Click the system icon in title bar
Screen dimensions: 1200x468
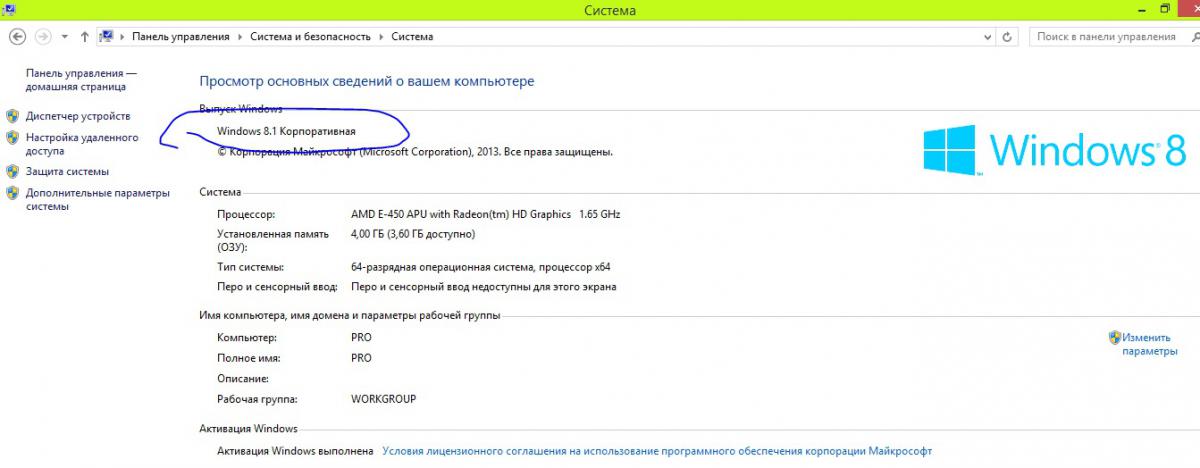pos(8,9)
